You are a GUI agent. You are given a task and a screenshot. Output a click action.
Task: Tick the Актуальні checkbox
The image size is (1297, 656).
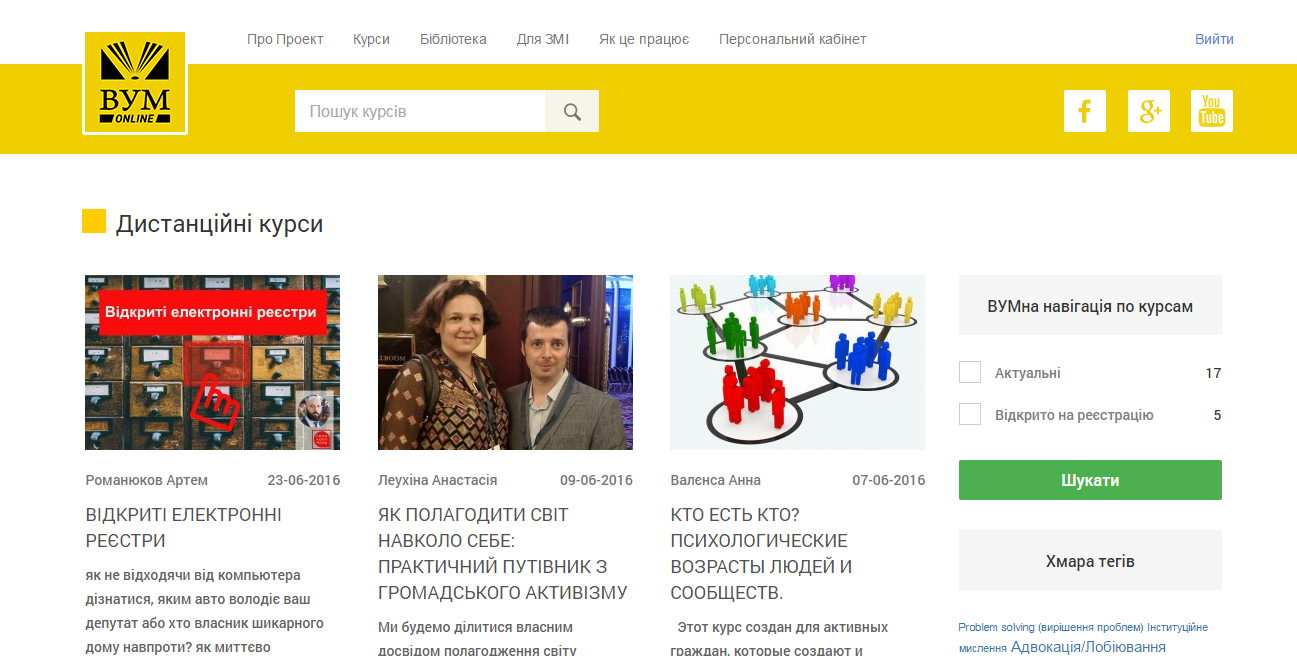tap(970, 372)
